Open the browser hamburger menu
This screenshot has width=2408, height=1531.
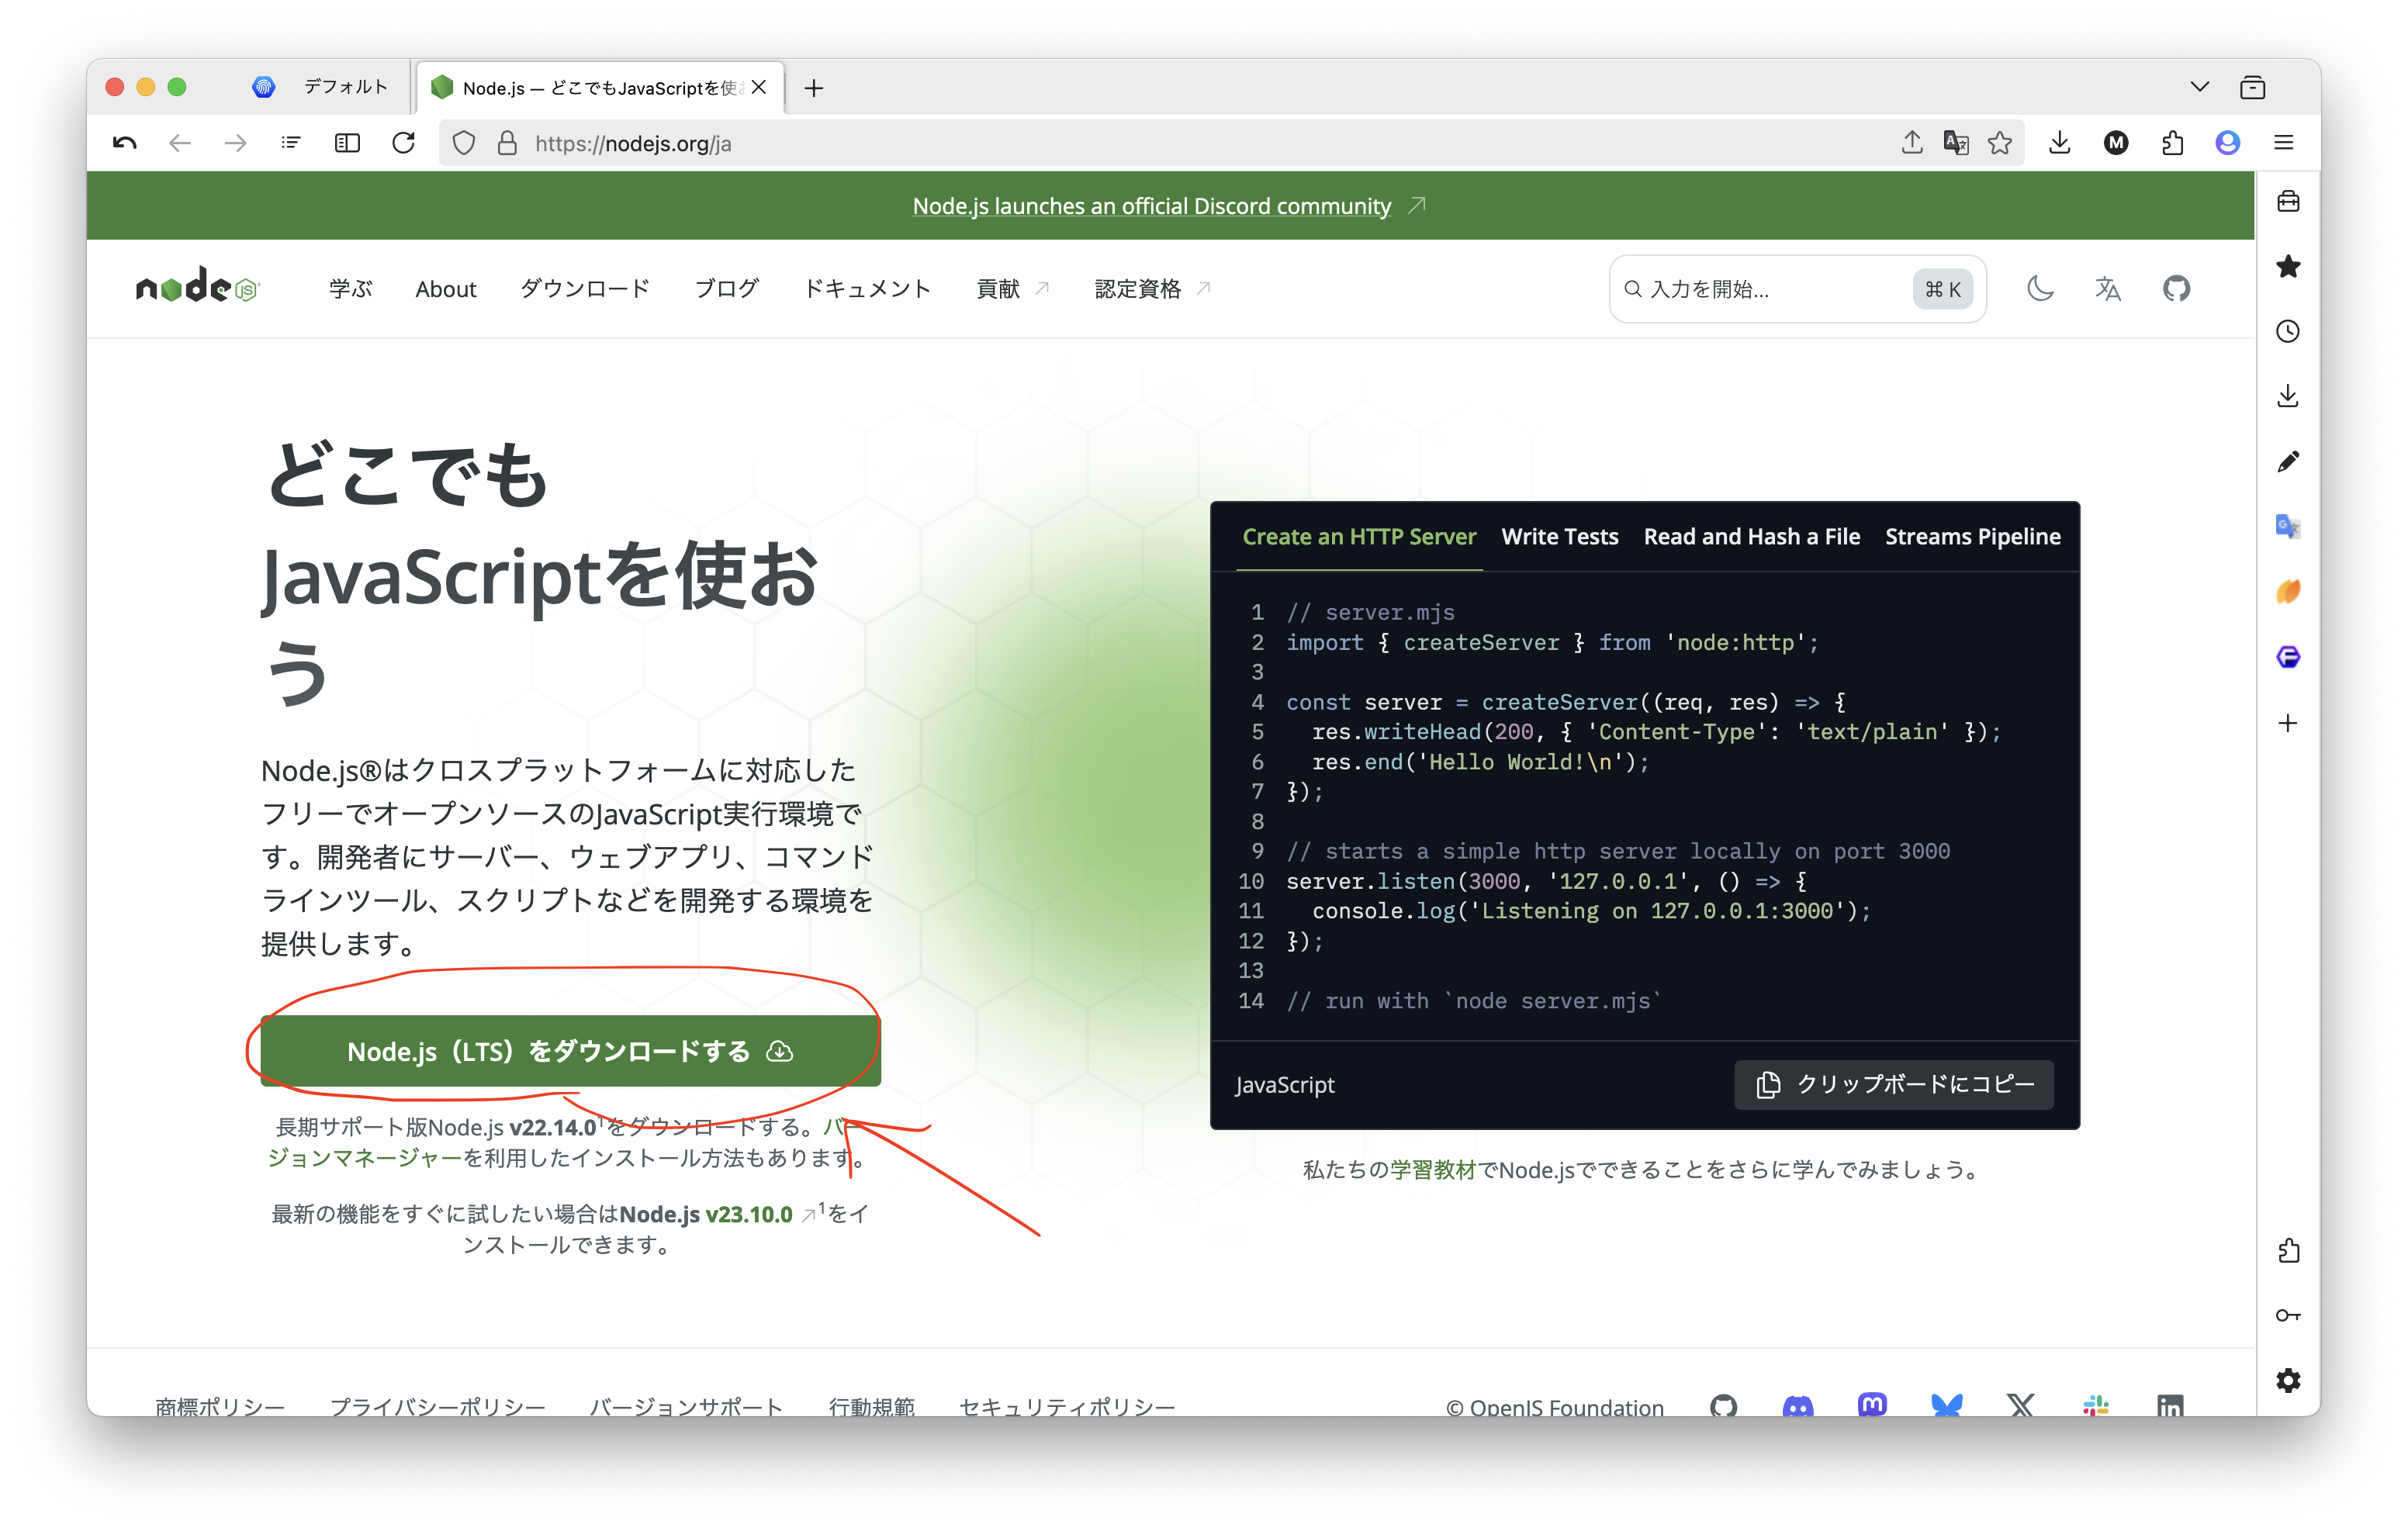coord(2284,143)
